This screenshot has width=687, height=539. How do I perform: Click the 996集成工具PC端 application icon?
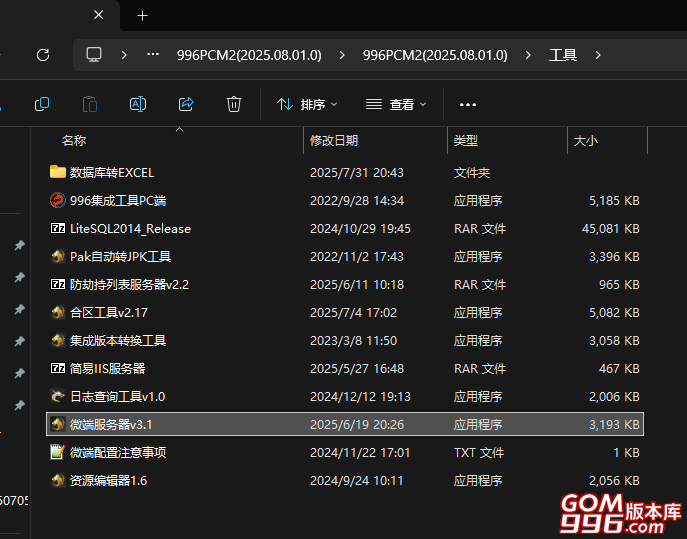57,200
